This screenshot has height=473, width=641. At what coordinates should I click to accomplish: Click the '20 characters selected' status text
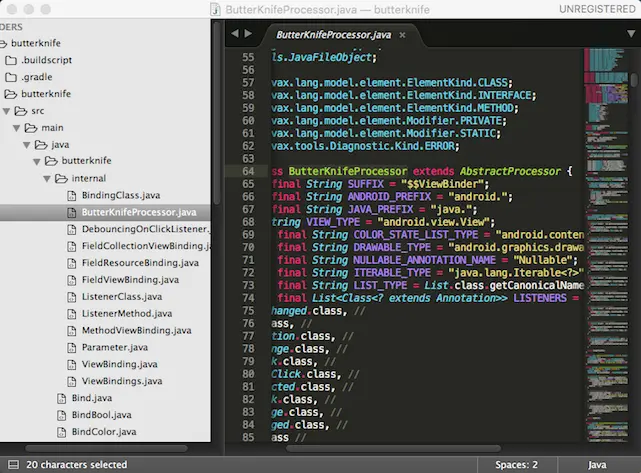click(76, 464)
